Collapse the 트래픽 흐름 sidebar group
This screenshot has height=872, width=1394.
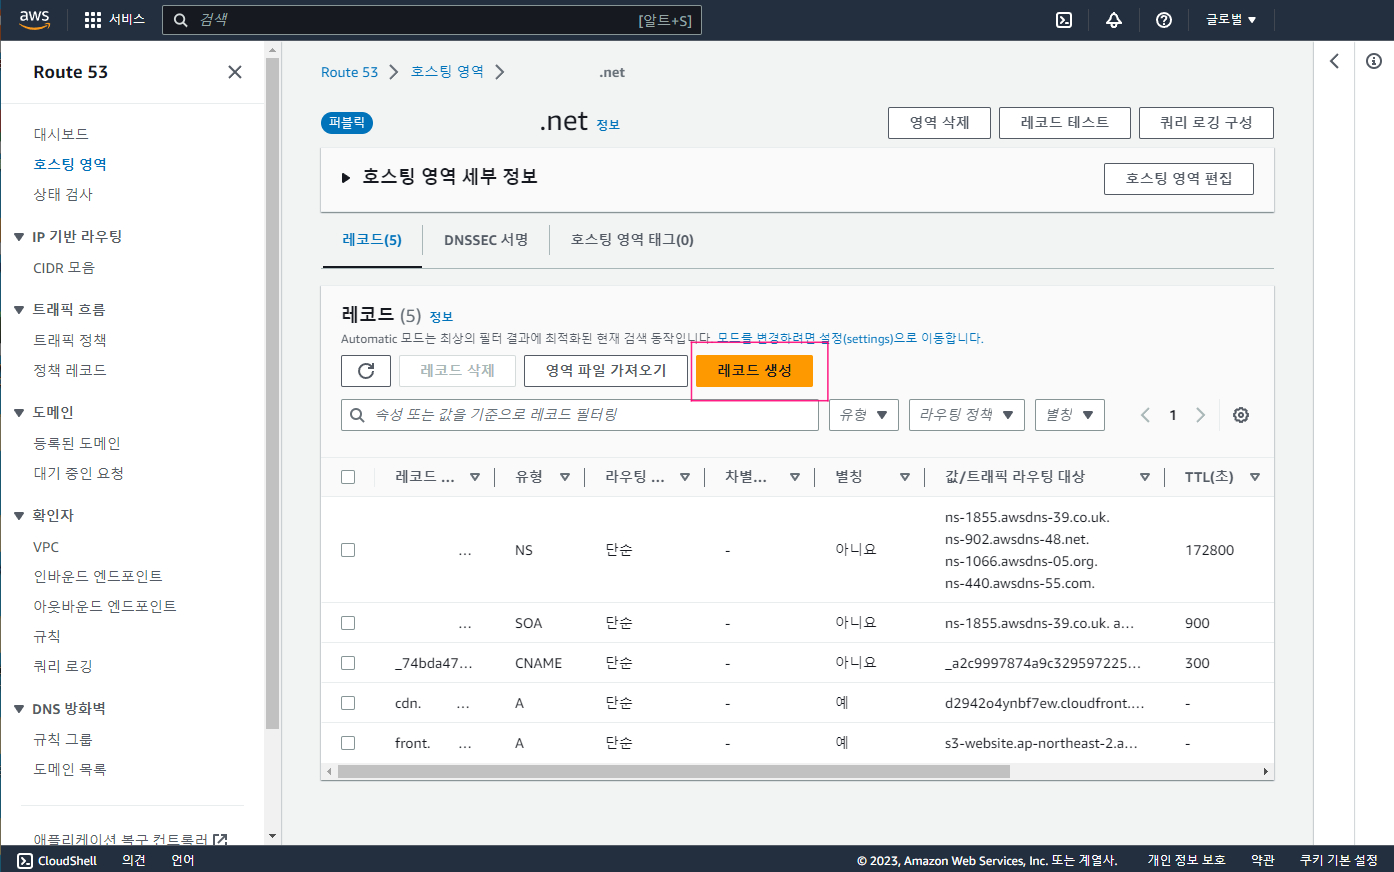click(x=19, y=310)
